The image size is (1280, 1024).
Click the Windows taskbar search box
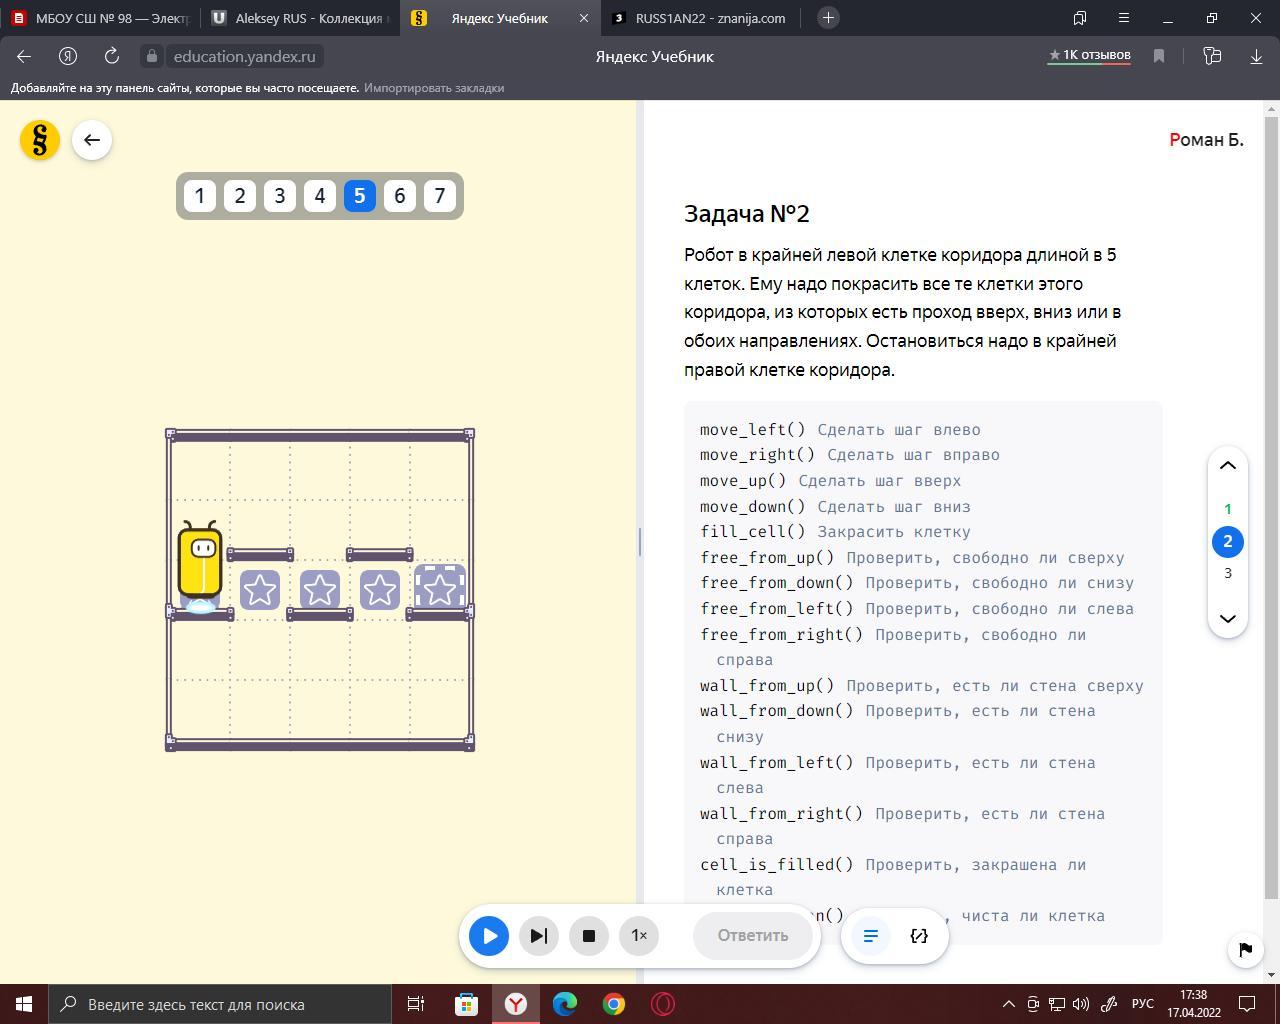[x=220, y=1004]
